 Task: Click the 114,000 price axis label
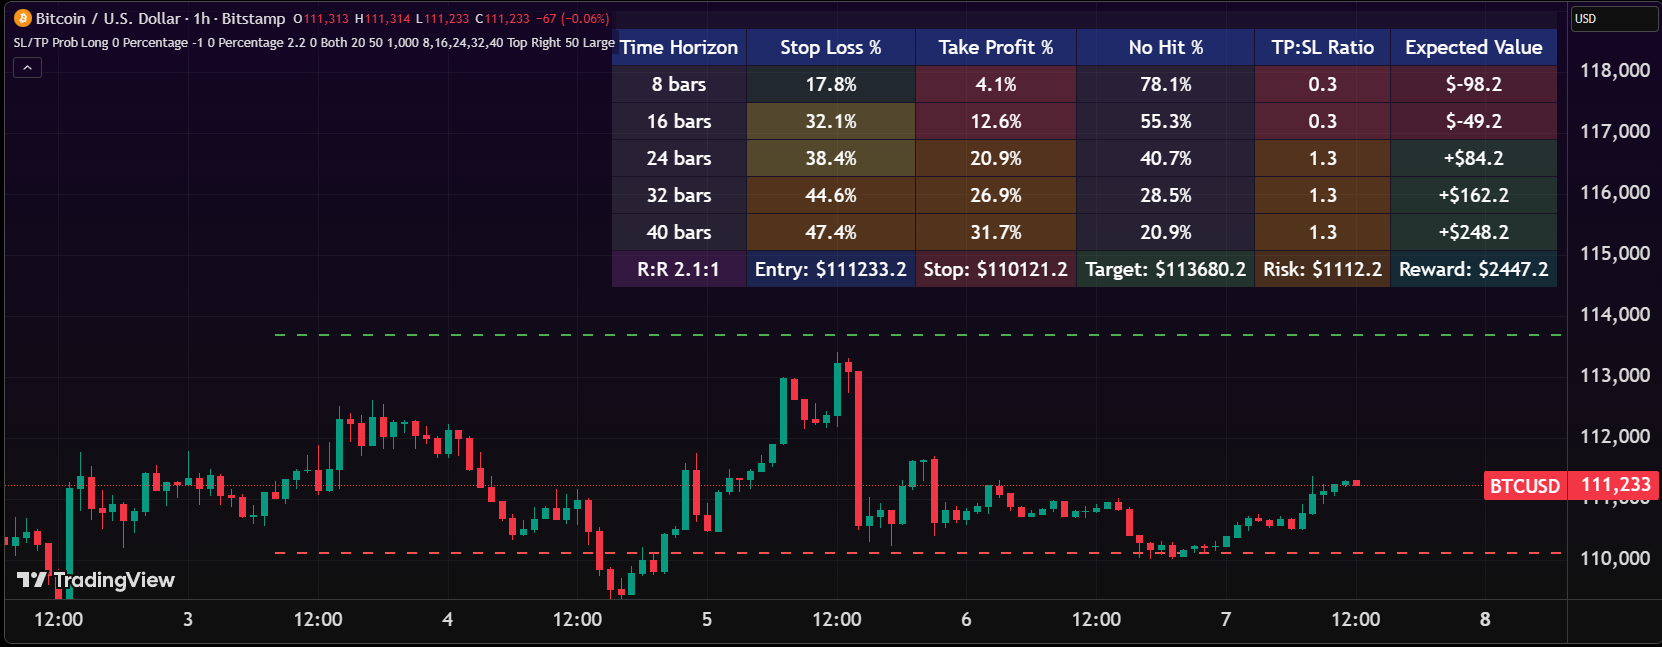1615,314
